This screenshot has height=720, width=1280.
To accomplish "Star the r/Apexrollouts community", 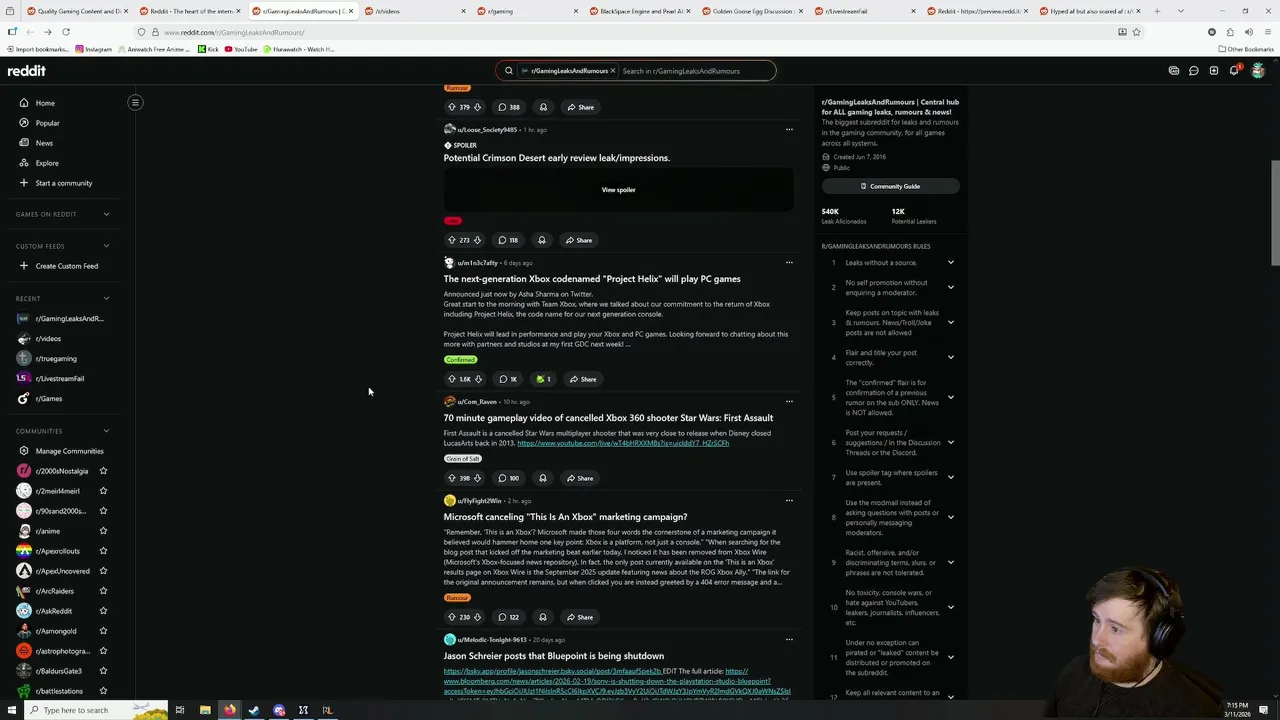I will (x=103, y=551).
